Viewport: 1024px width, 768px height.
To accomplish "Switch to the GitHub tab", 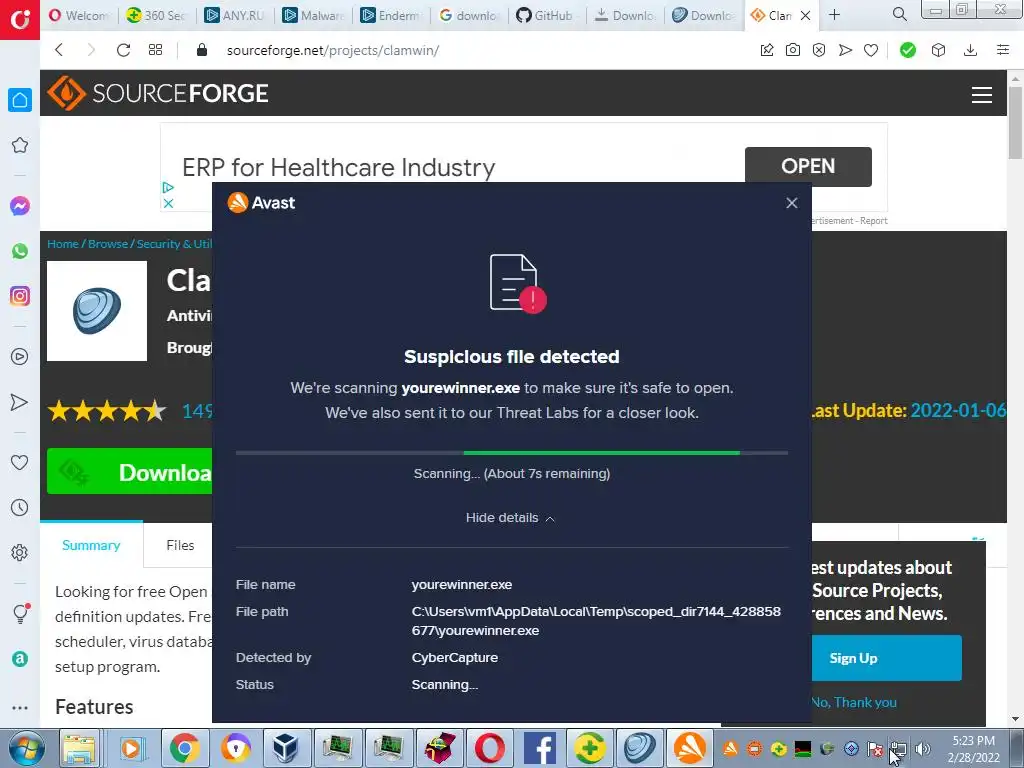I will click(546, 15).
